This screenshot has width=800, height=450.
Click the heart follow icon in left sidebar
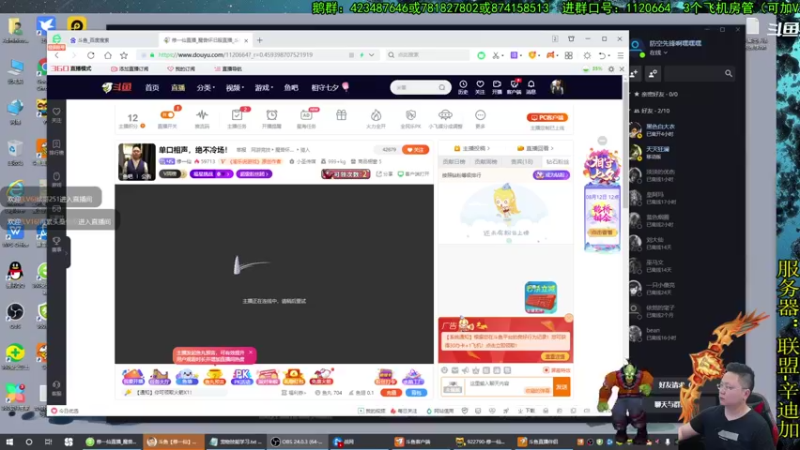tap(57, 115)
